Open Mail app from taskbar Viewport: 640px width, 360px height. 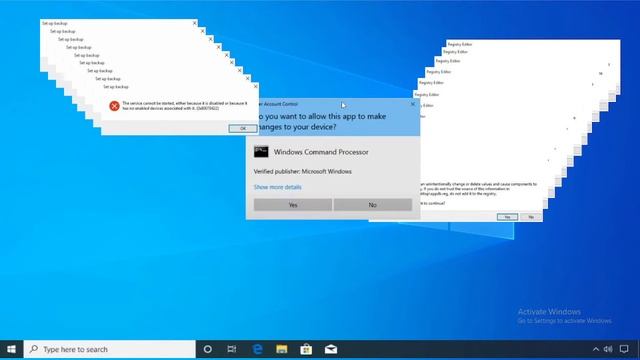pyautogui.click(x=331, y=349)
